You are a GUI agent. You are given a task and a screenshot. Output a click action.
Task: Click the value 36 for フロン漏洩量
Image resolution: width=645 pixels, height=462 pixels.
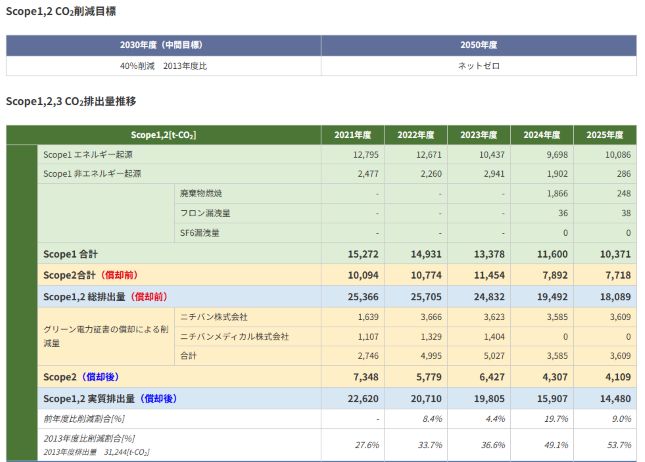[x=563, y=213]
